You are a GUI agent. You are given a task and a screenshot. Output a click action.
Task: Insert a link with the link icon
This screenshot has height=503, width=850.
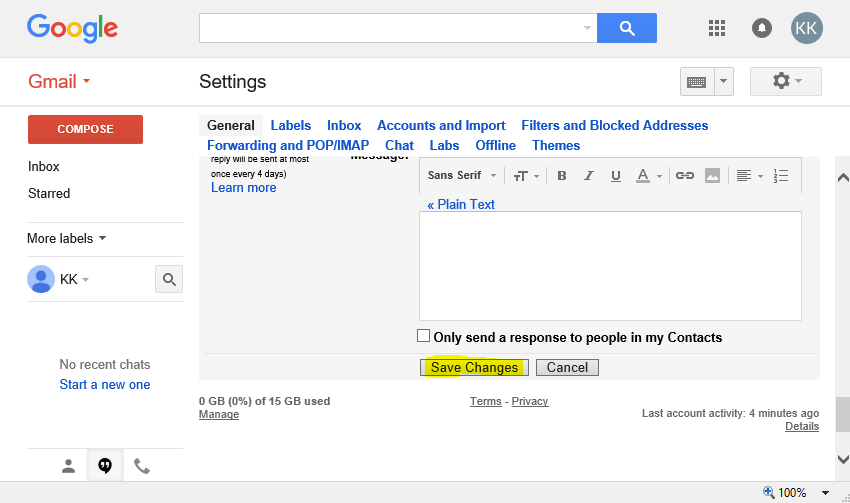(x=685, y=176)
